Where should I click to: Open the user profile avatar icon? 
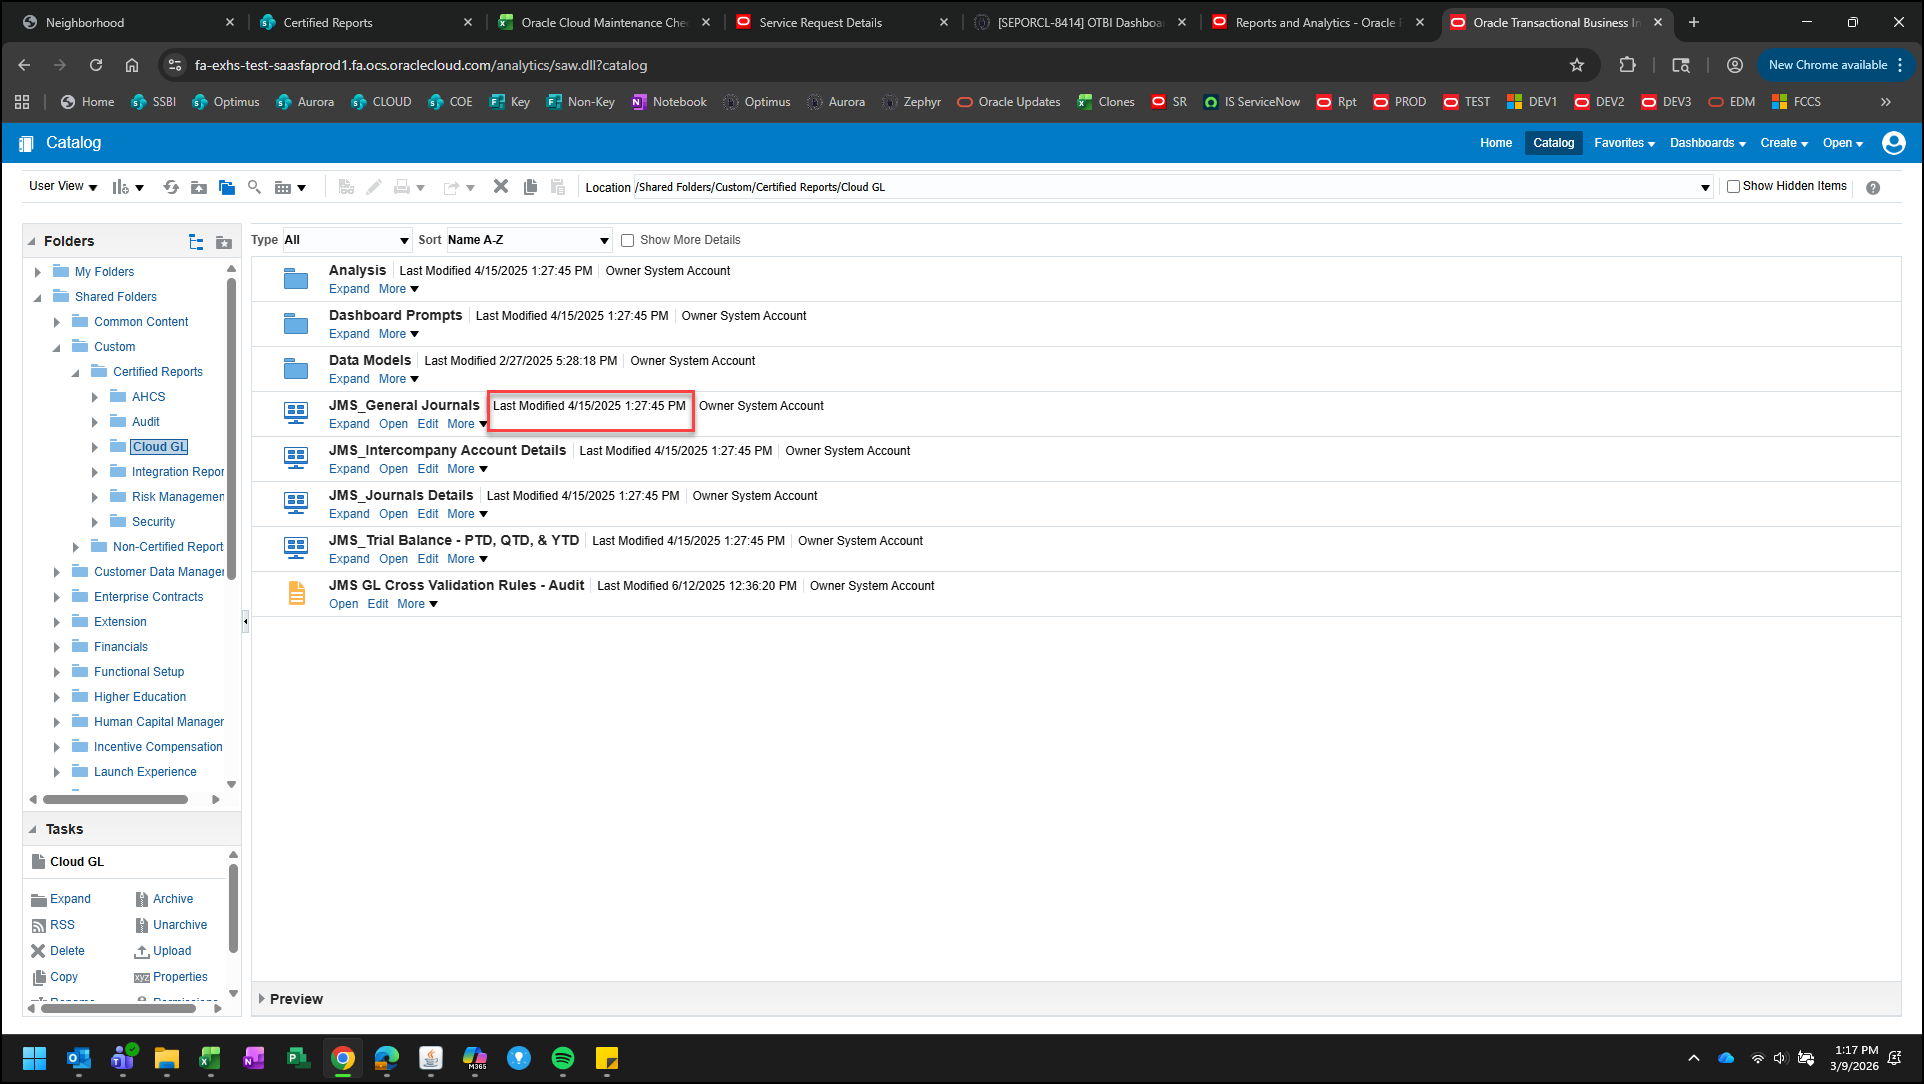click(1893, 143)
